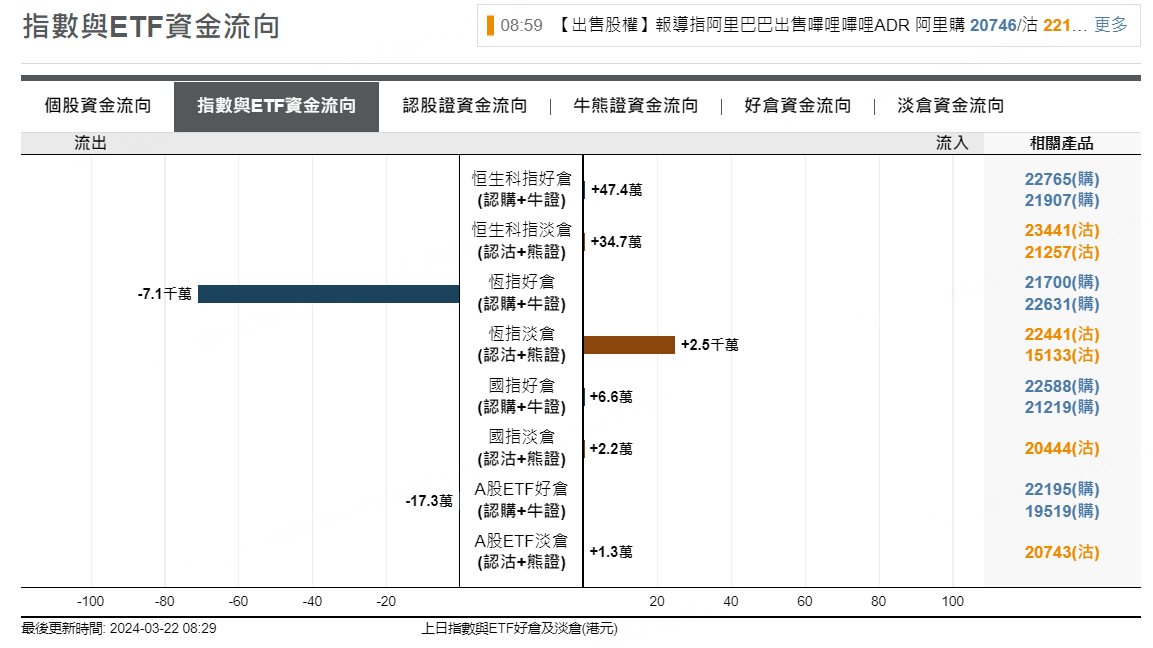The height and width of the screenshot is (648, 1153).
Task: Open related product 22588(購)
Action: point(1062,386)
